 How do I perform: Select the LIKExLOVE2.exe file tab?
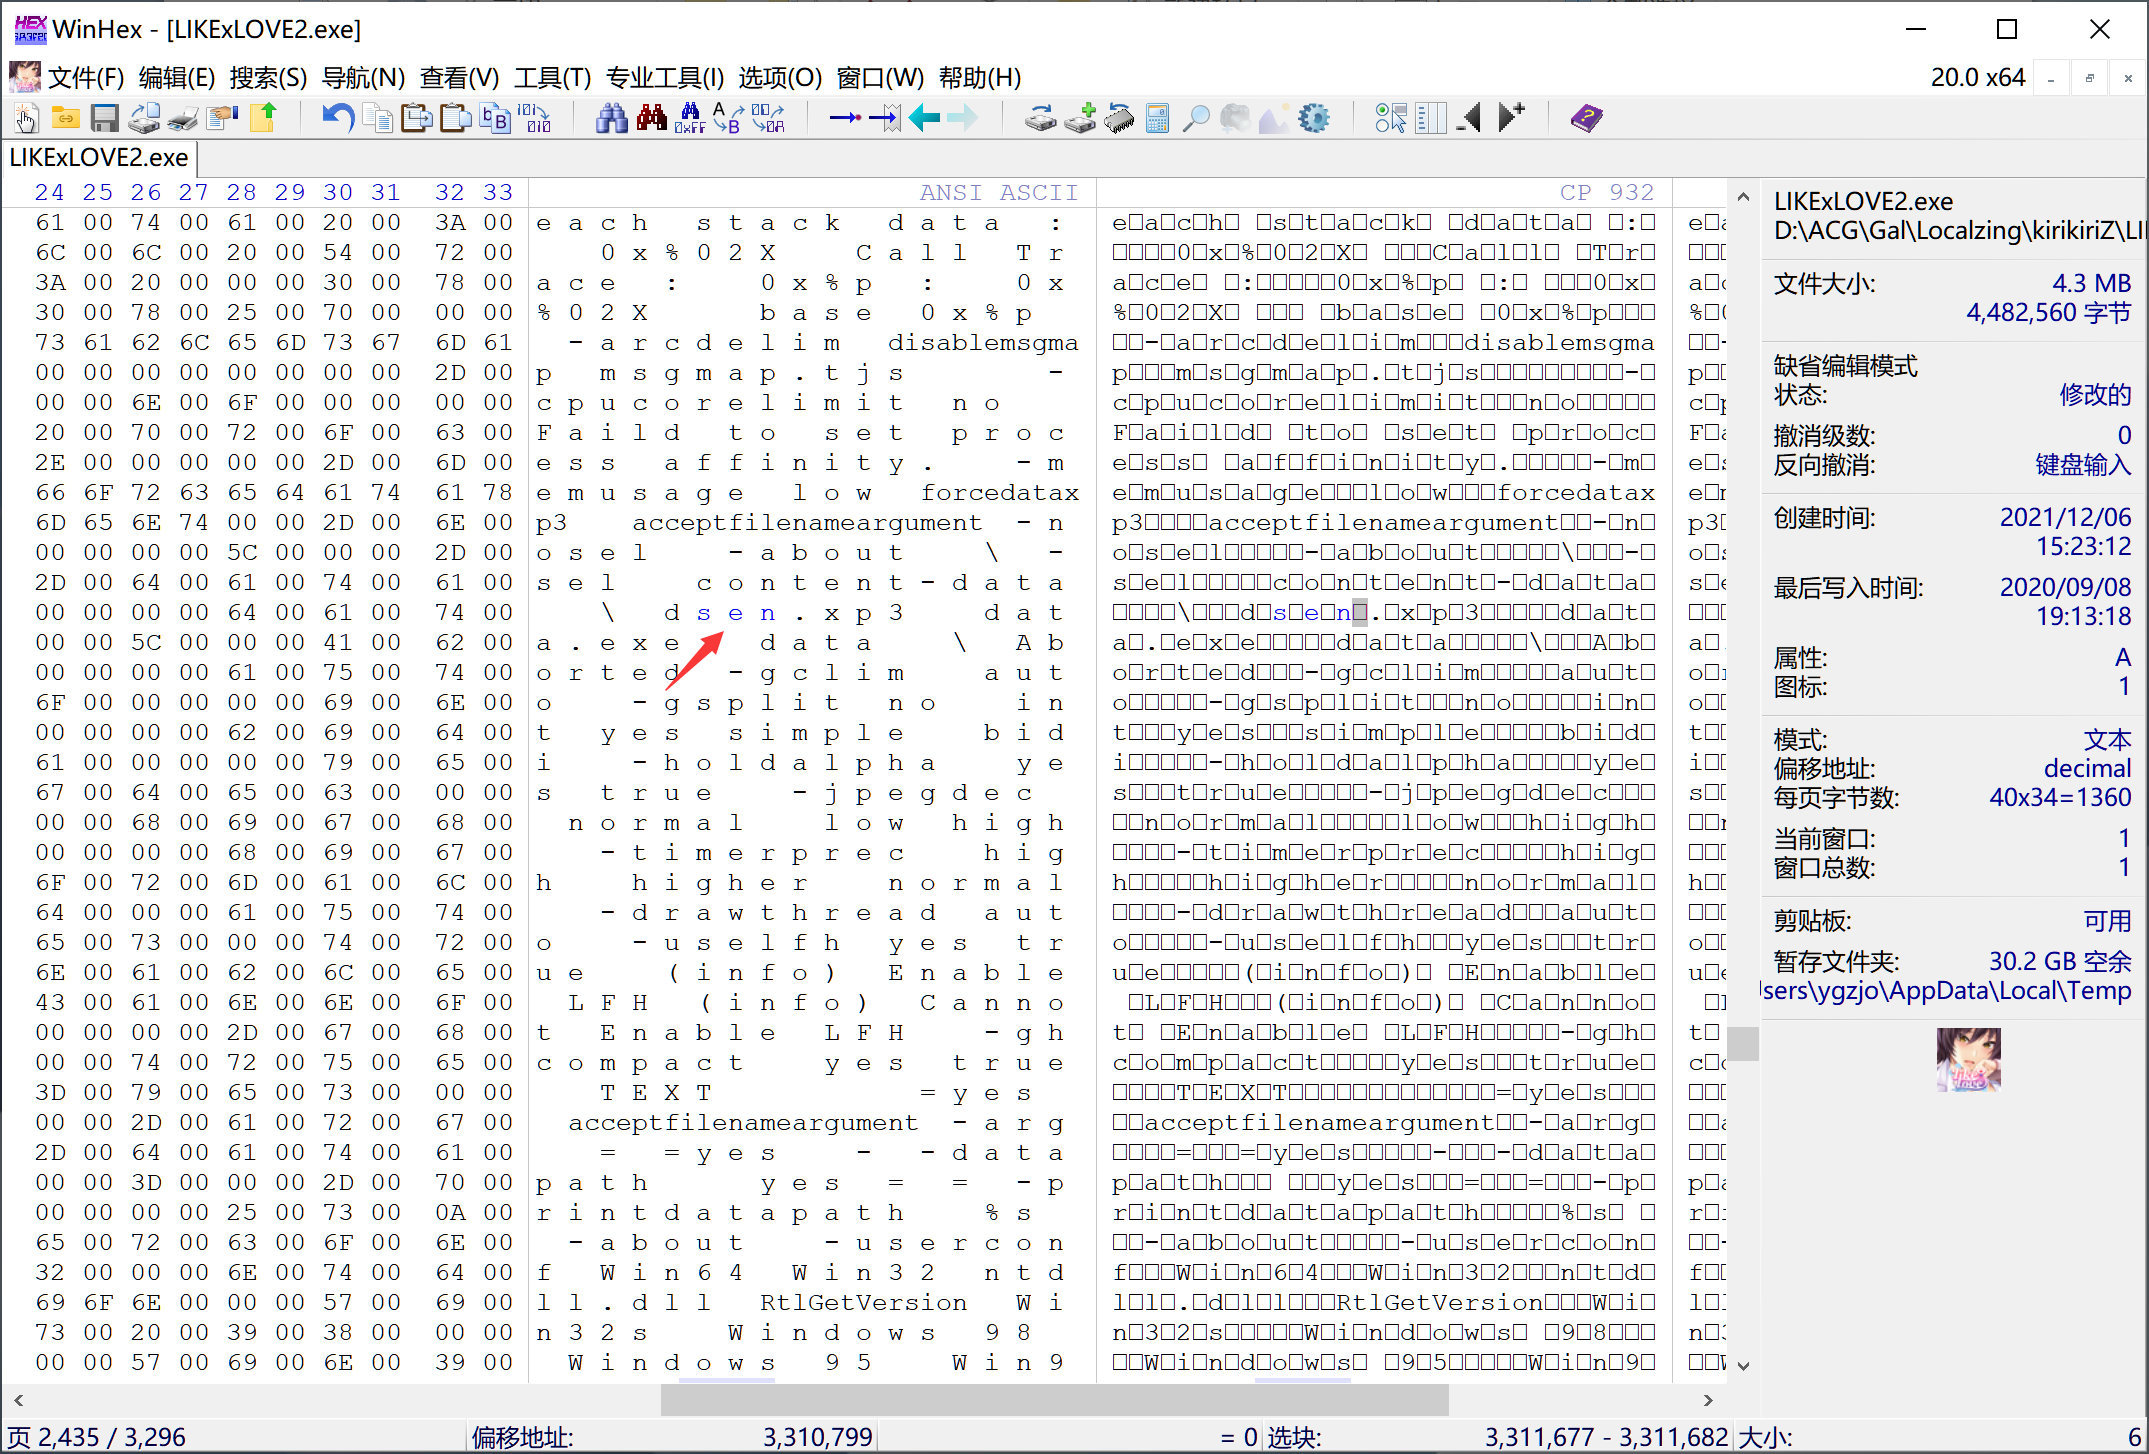click(98, 158)
